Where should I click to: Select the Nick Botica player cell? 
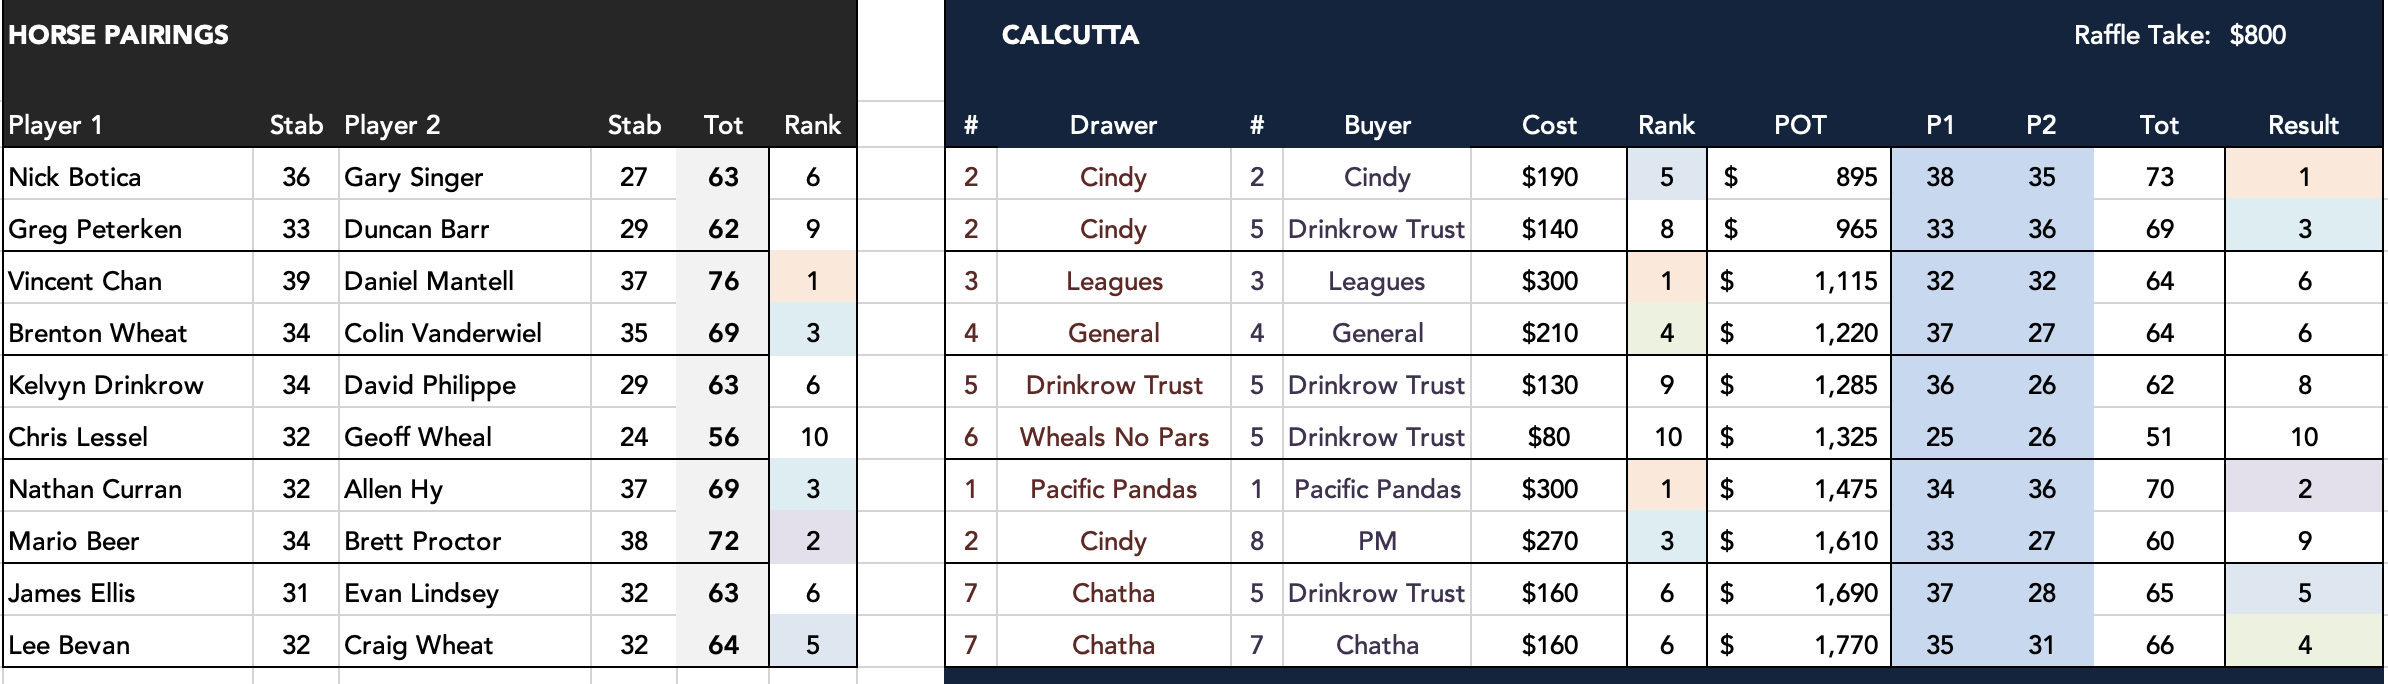coord(75,177)
